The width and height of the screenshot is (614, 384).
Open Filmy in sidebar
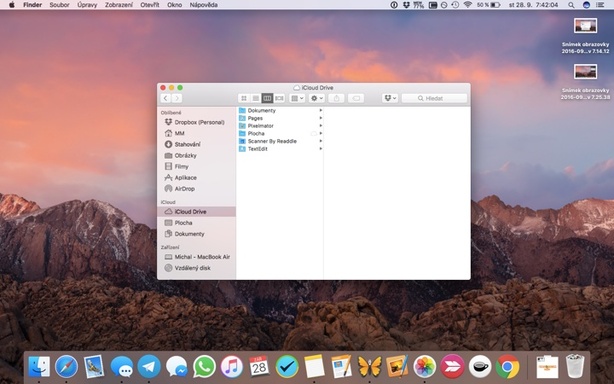(x=196, y=166)
